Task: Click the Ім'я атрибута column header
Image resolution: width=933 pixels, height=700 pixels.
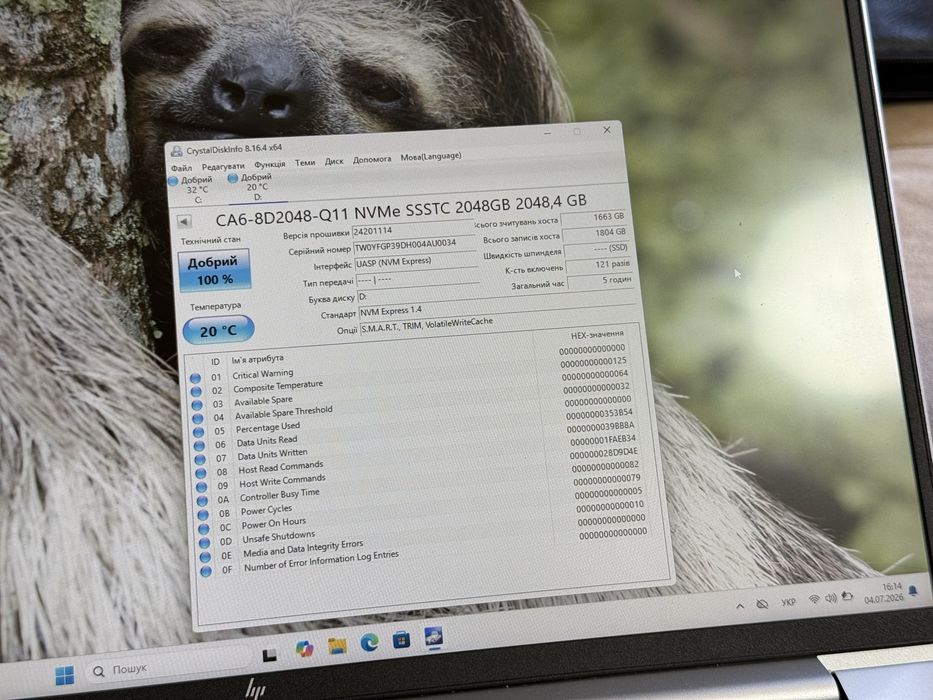Action: point(258,360)
